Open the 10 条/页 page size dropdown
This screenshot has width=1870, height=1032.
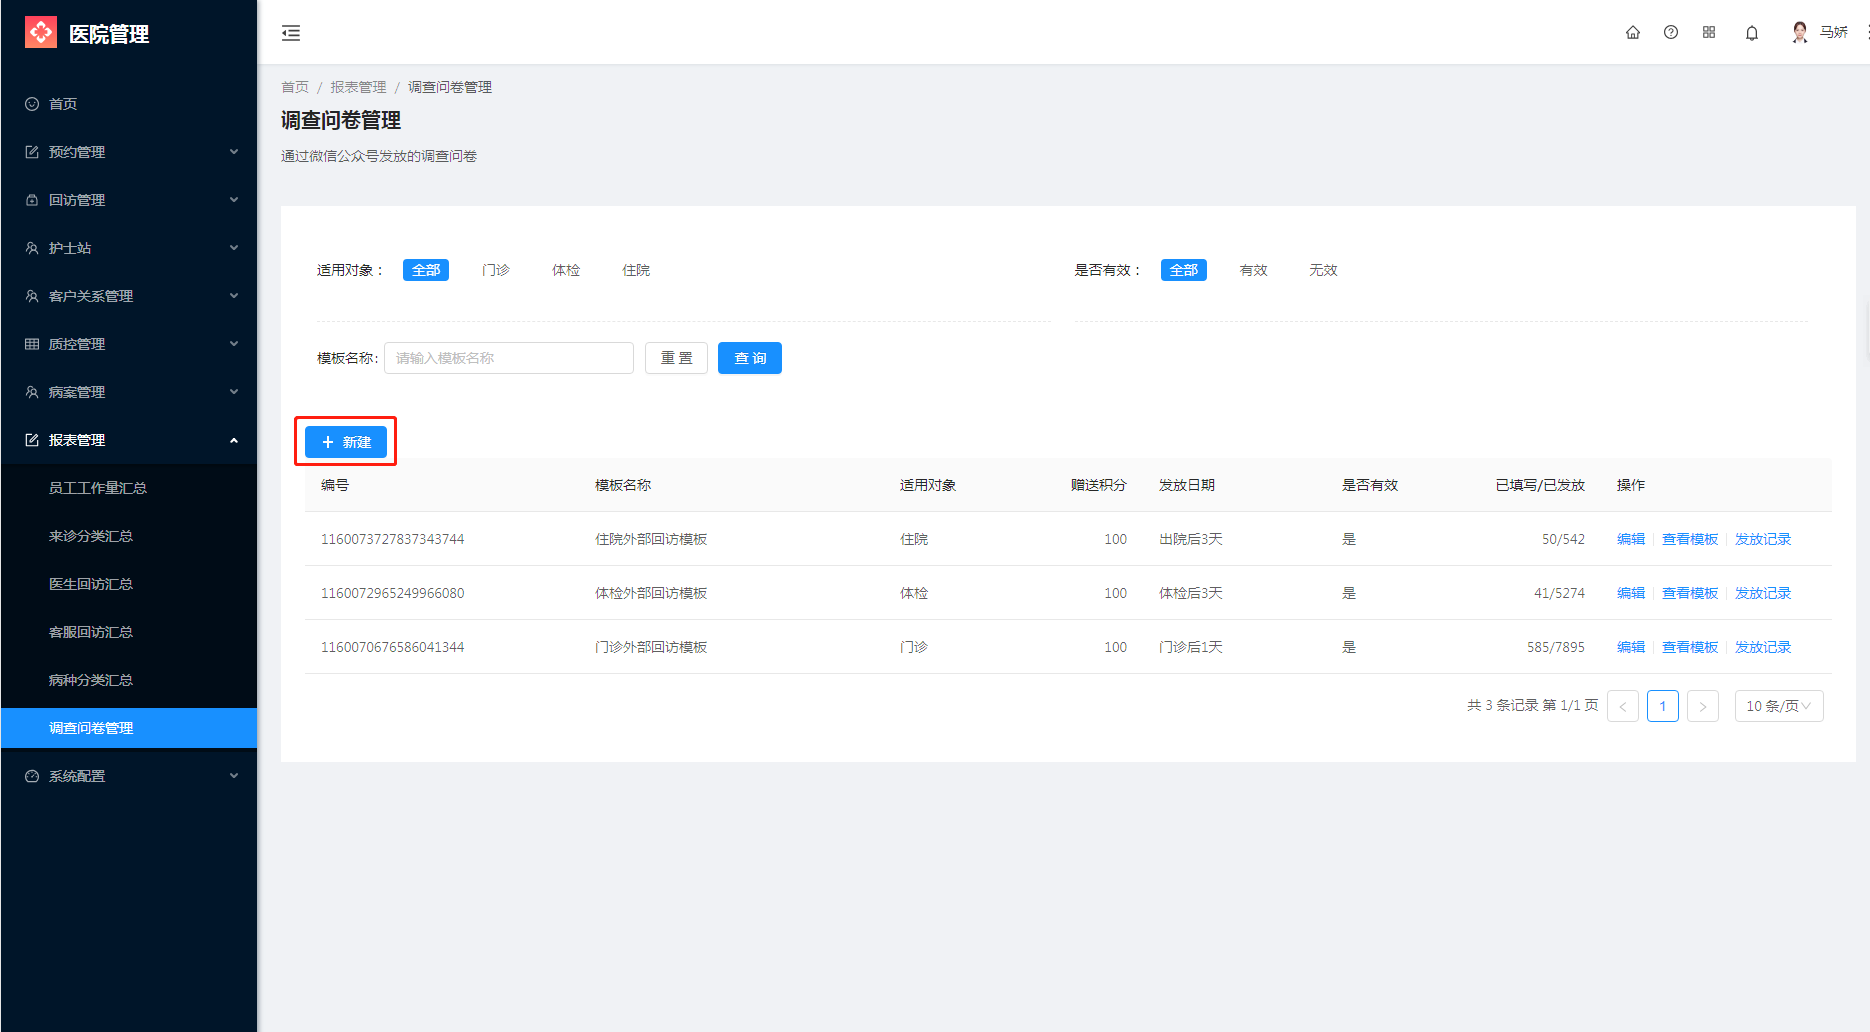tap(1779, 706)
